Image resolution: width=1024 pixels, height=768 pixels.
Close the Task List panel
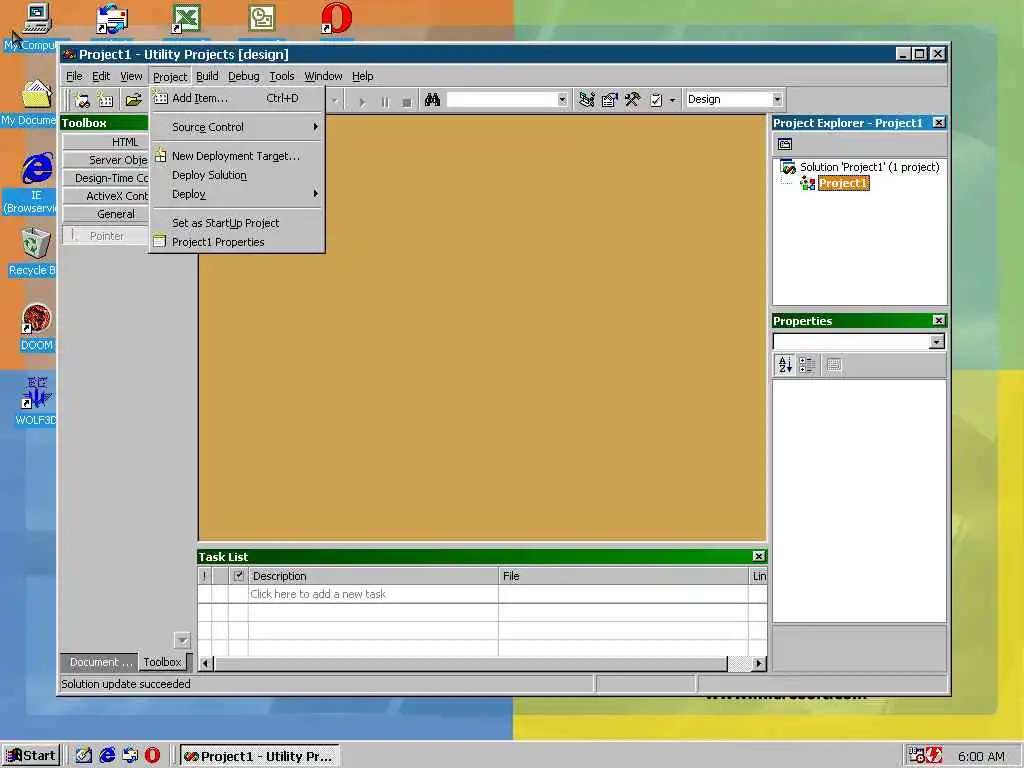coord(758,556)
